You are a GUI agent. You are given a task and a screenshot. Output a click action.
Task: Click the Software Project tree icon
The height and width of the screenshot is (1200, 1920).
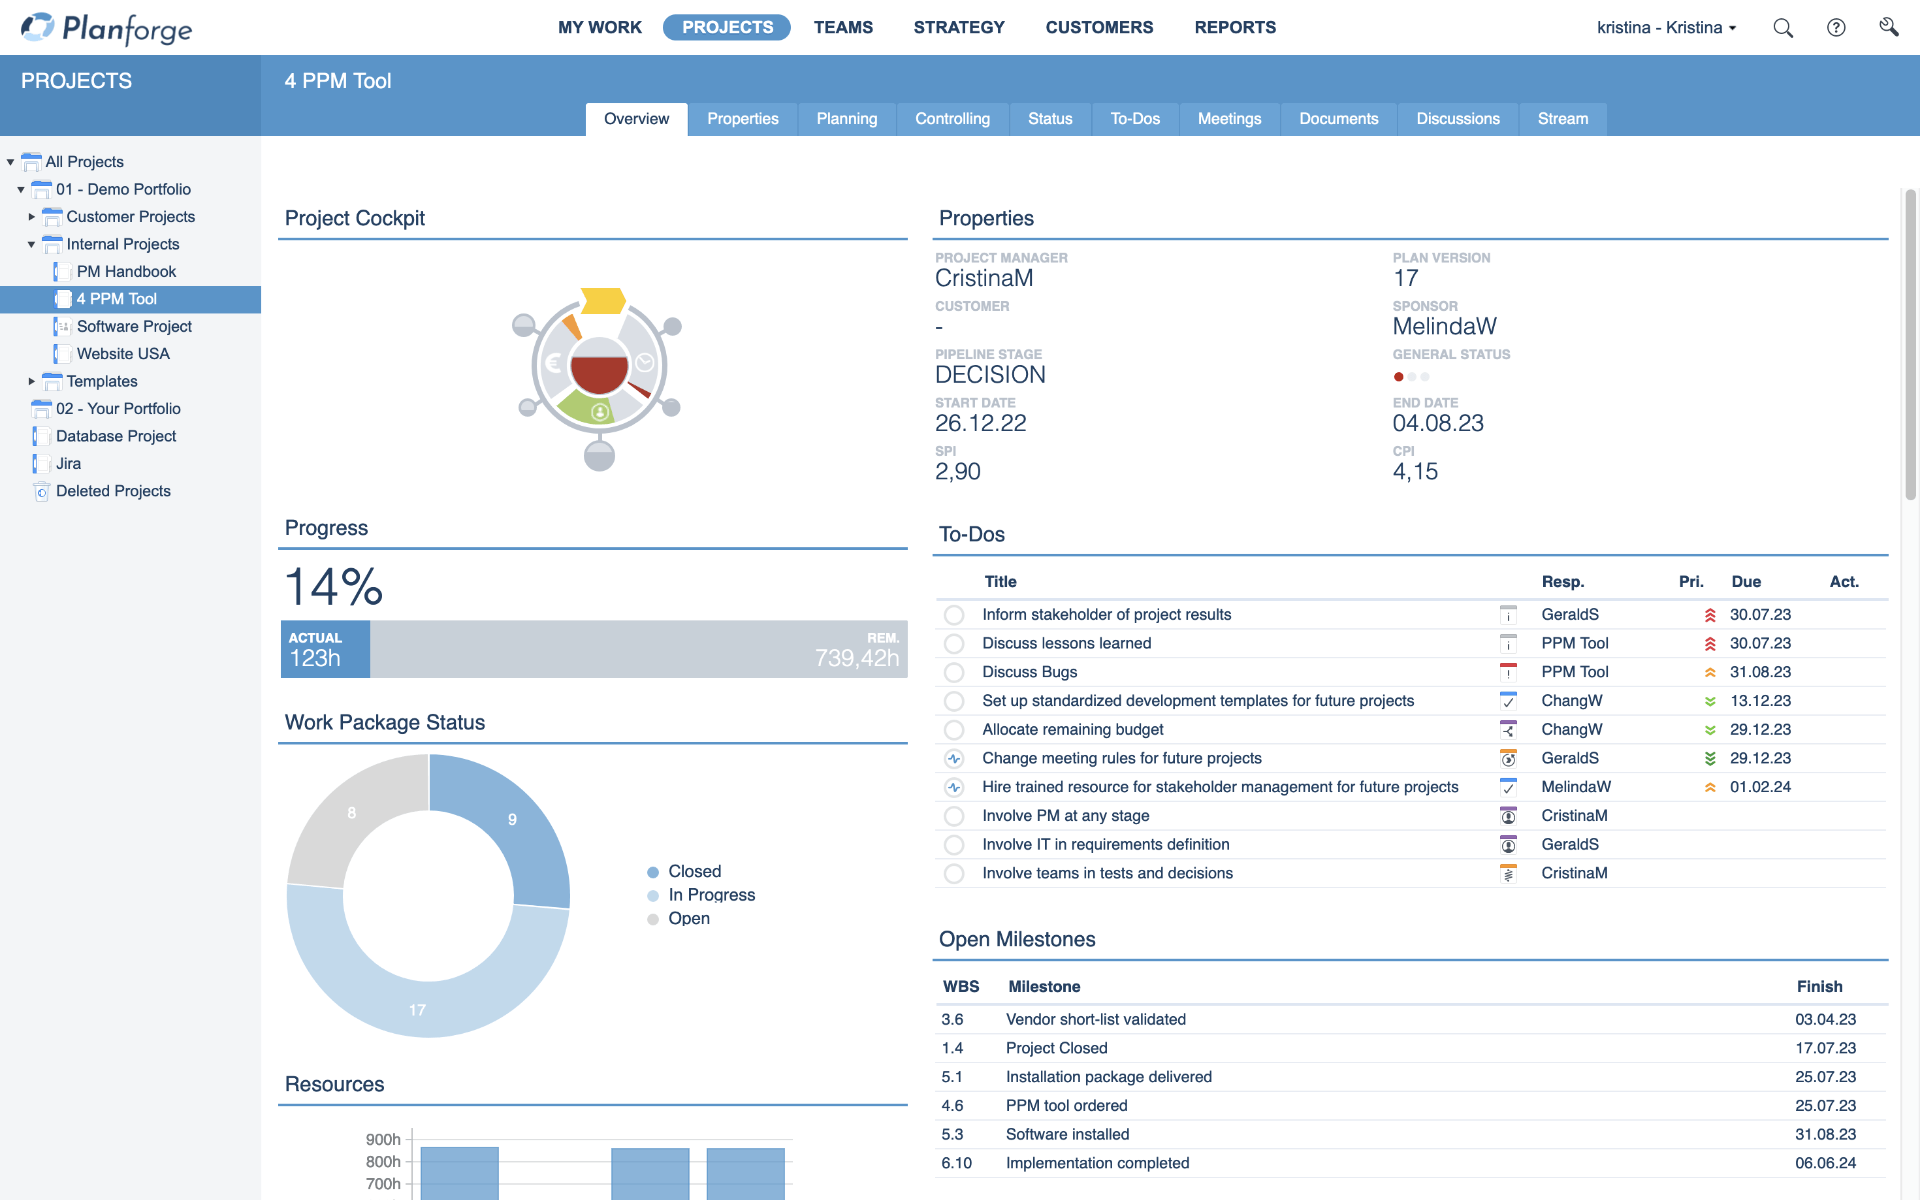coord(62,326)
